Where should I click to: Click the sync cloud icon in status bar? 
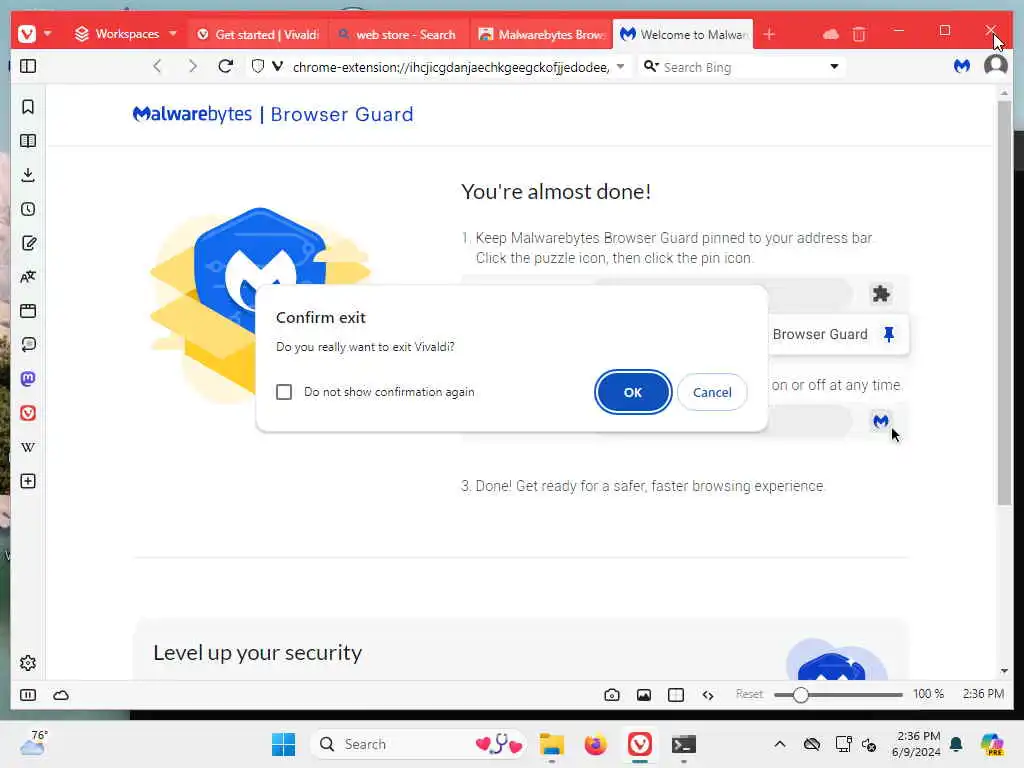(61, 695)
